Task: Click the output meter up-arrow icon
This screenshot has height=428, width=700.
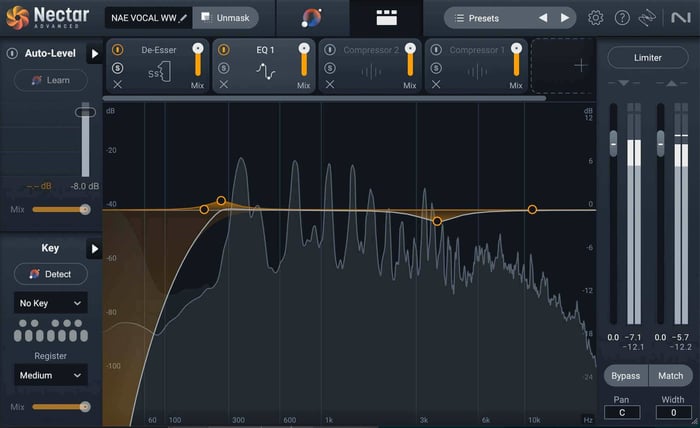Action: [671, 83]
